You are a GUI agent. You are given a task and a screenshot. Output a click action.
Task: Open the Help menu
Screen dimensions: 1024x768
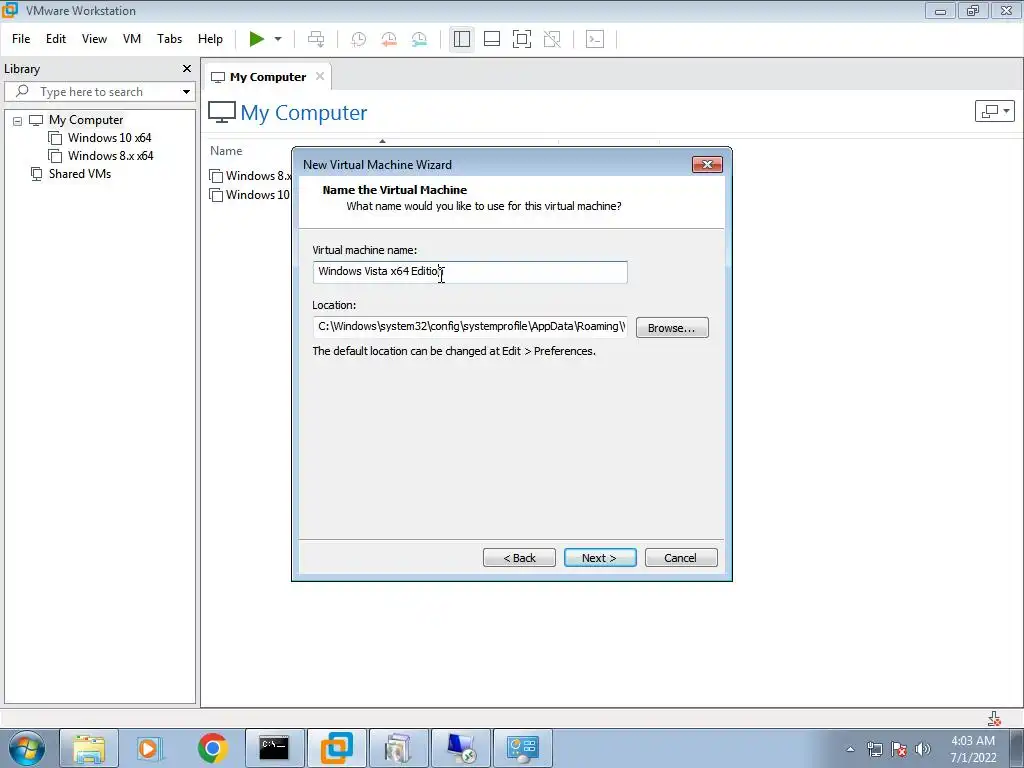tap(210, 39)
